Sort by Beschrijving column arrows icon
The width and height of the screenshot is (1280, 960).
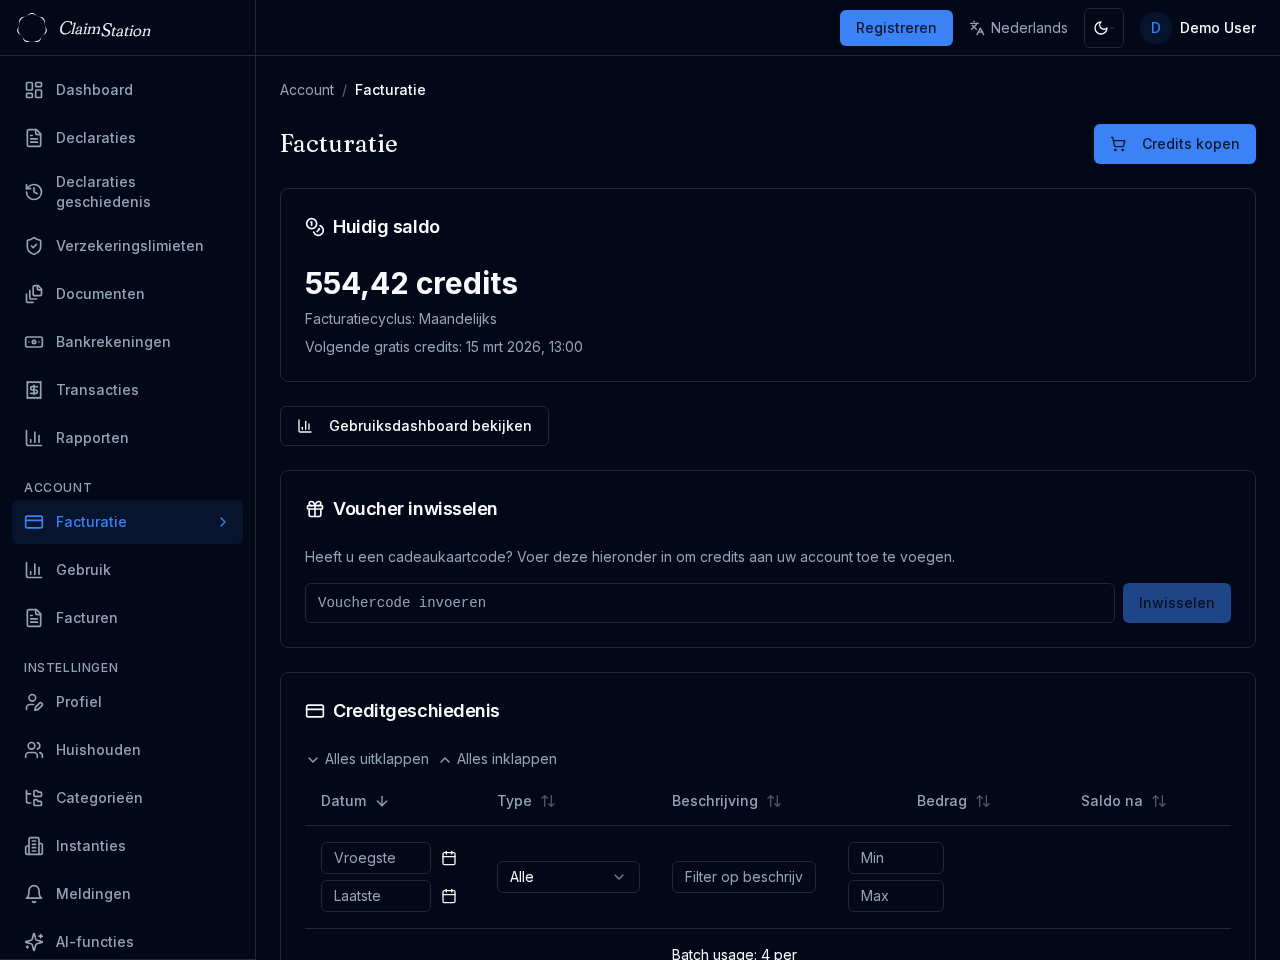click(774, 801)
